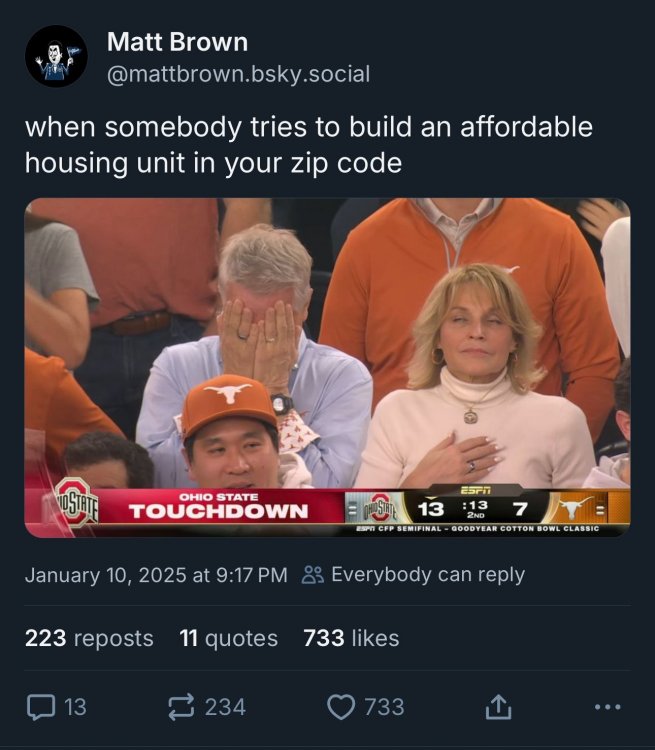Open the three-dot more options menu
This screenshot has height=750, width=655.
click(608, 706)
